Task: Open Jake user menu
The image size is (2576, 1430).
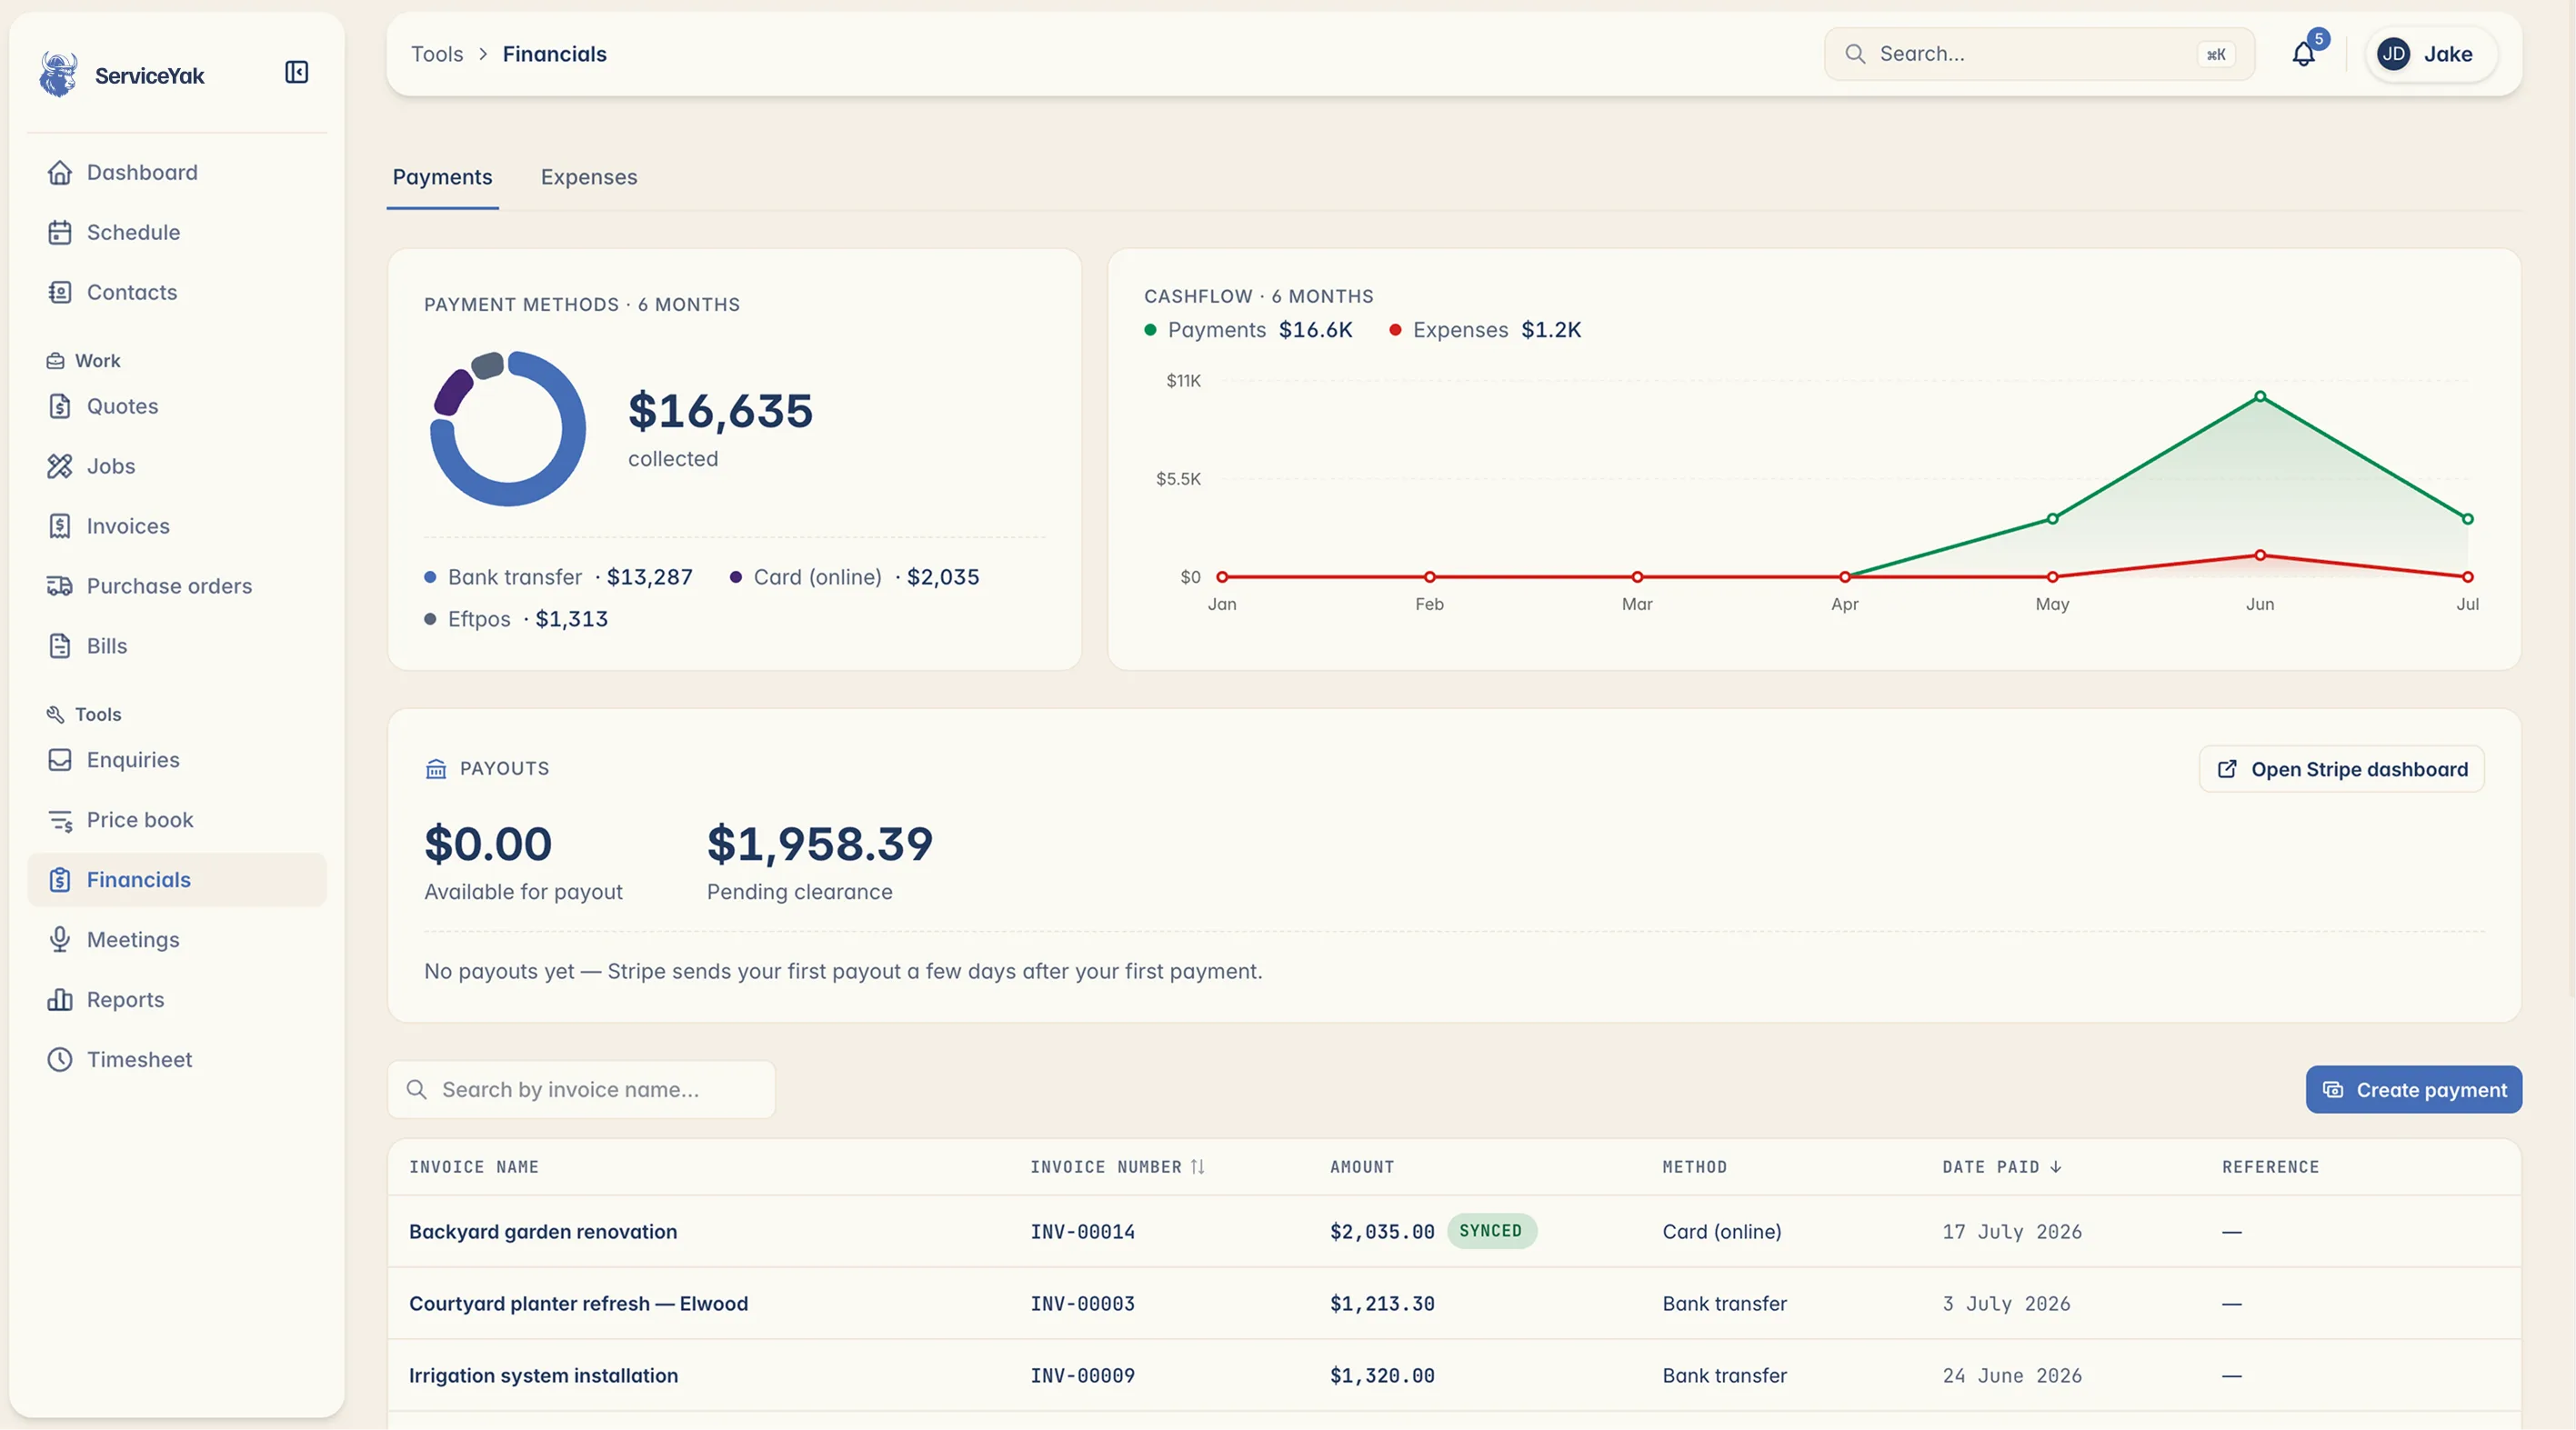Action: tap(2432, 54)
